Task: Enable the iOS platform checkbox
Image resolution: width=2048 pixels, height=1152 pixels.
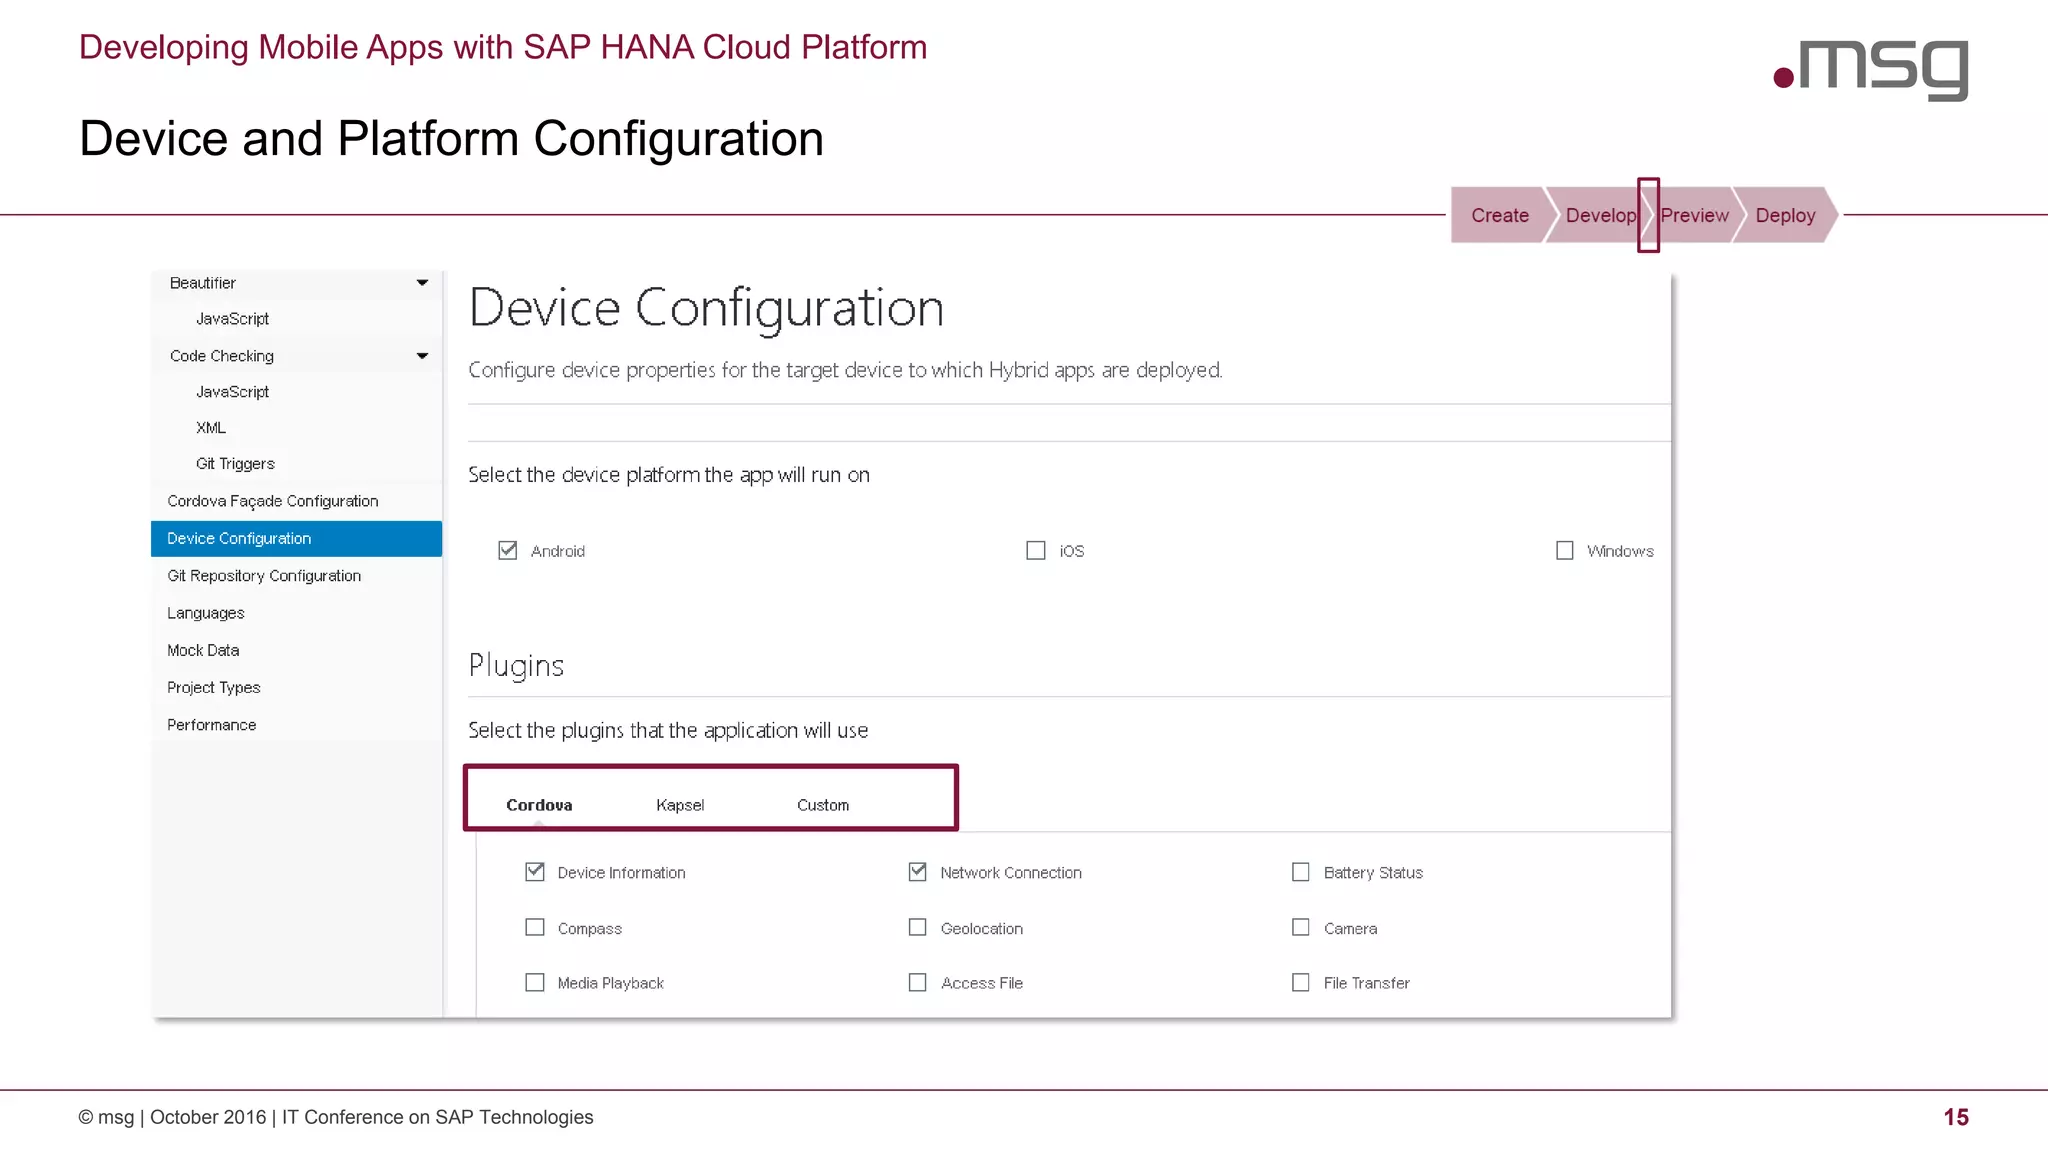Action: pos(1036,550)
